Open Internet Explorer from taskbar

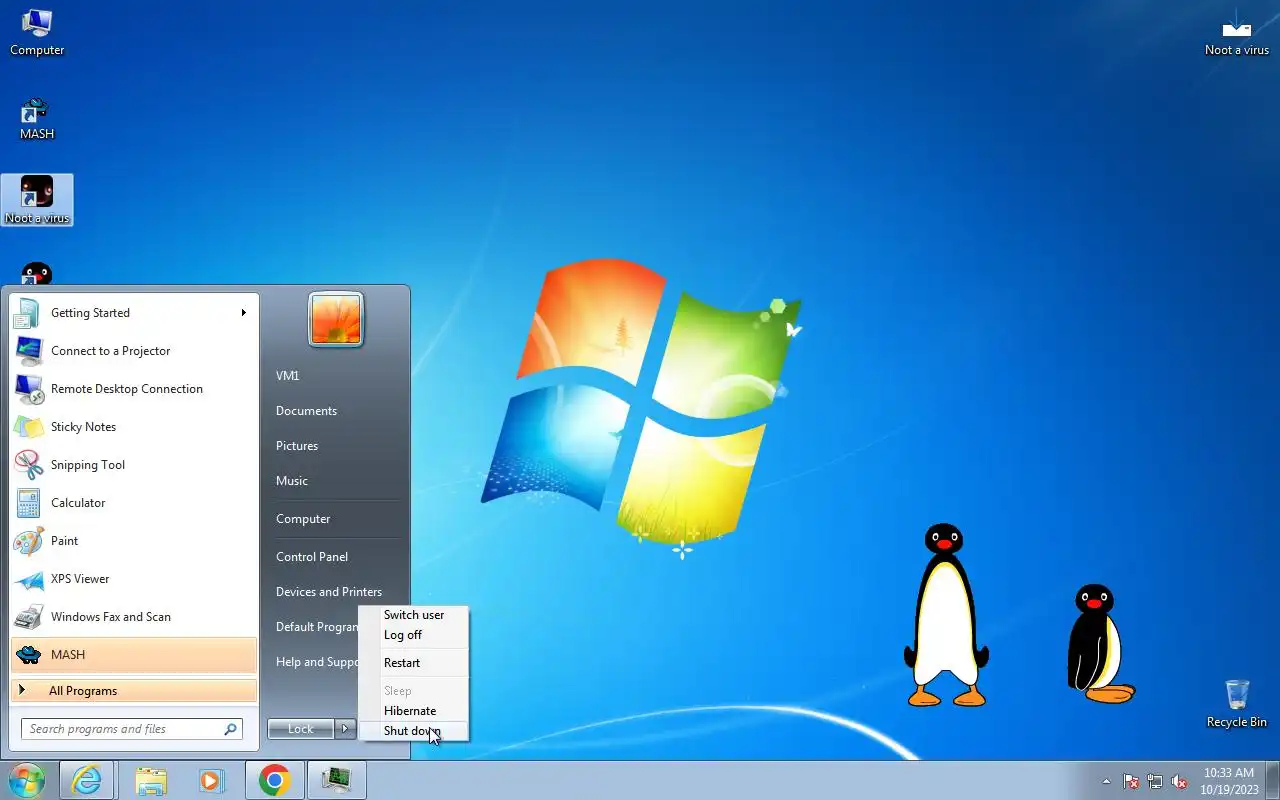pyautogui.click(x=87, y=780)
